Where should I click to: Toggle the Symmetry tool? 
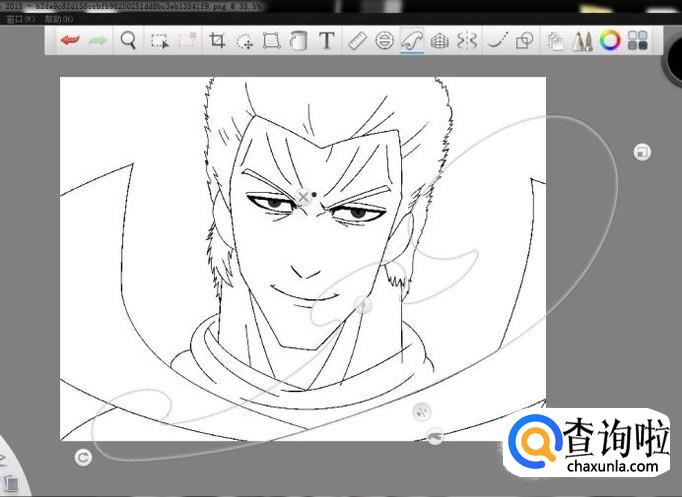coord(466,41)
